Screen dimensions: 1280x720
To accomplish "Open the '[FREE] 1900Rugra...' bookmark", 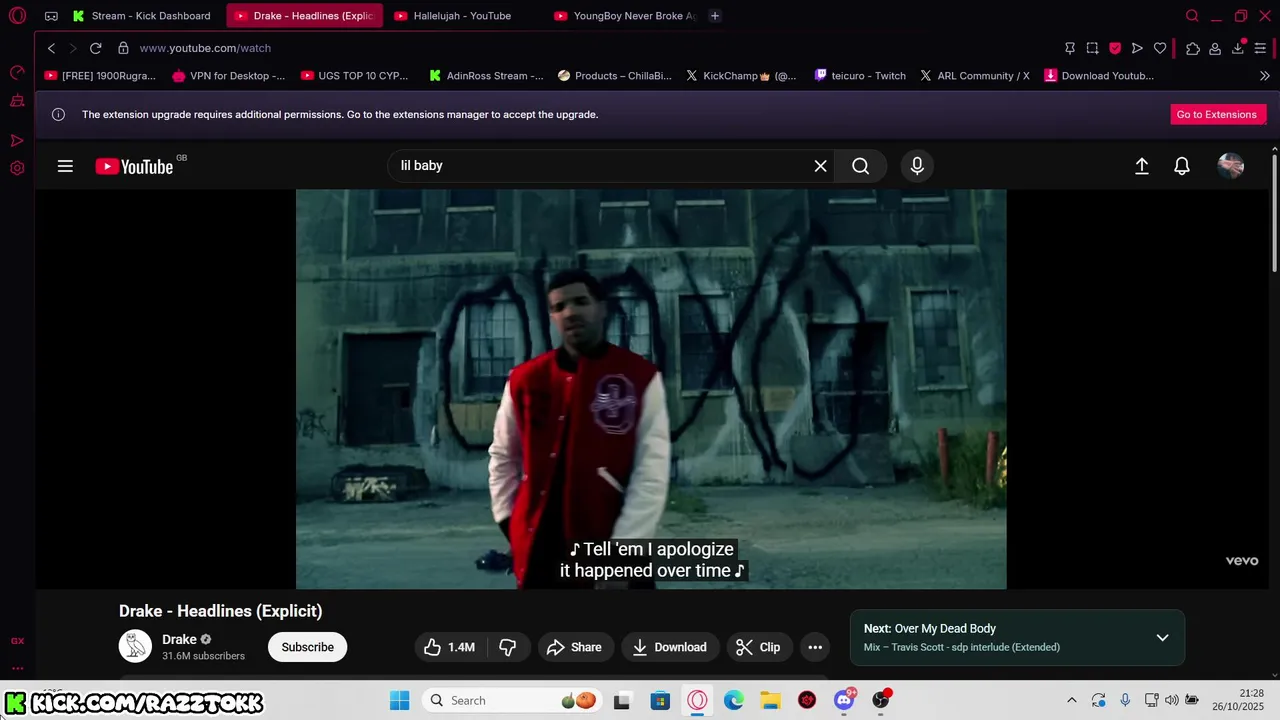I will [100, 76].
